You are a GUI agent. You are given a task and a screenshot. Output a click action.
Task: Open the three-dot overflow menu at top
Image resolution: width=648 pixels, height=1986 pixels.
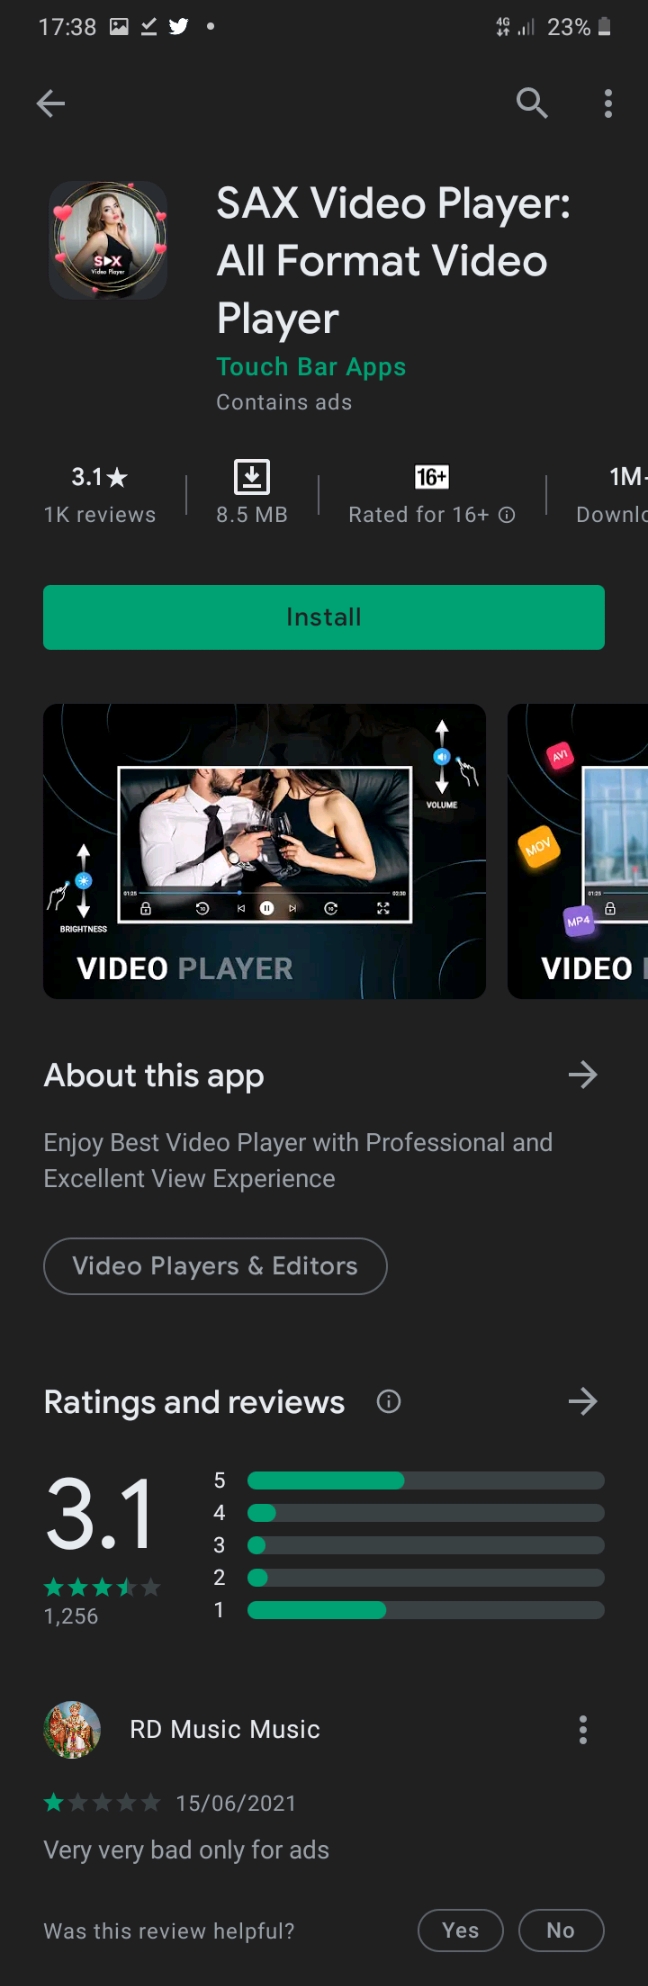coord(608,103)
